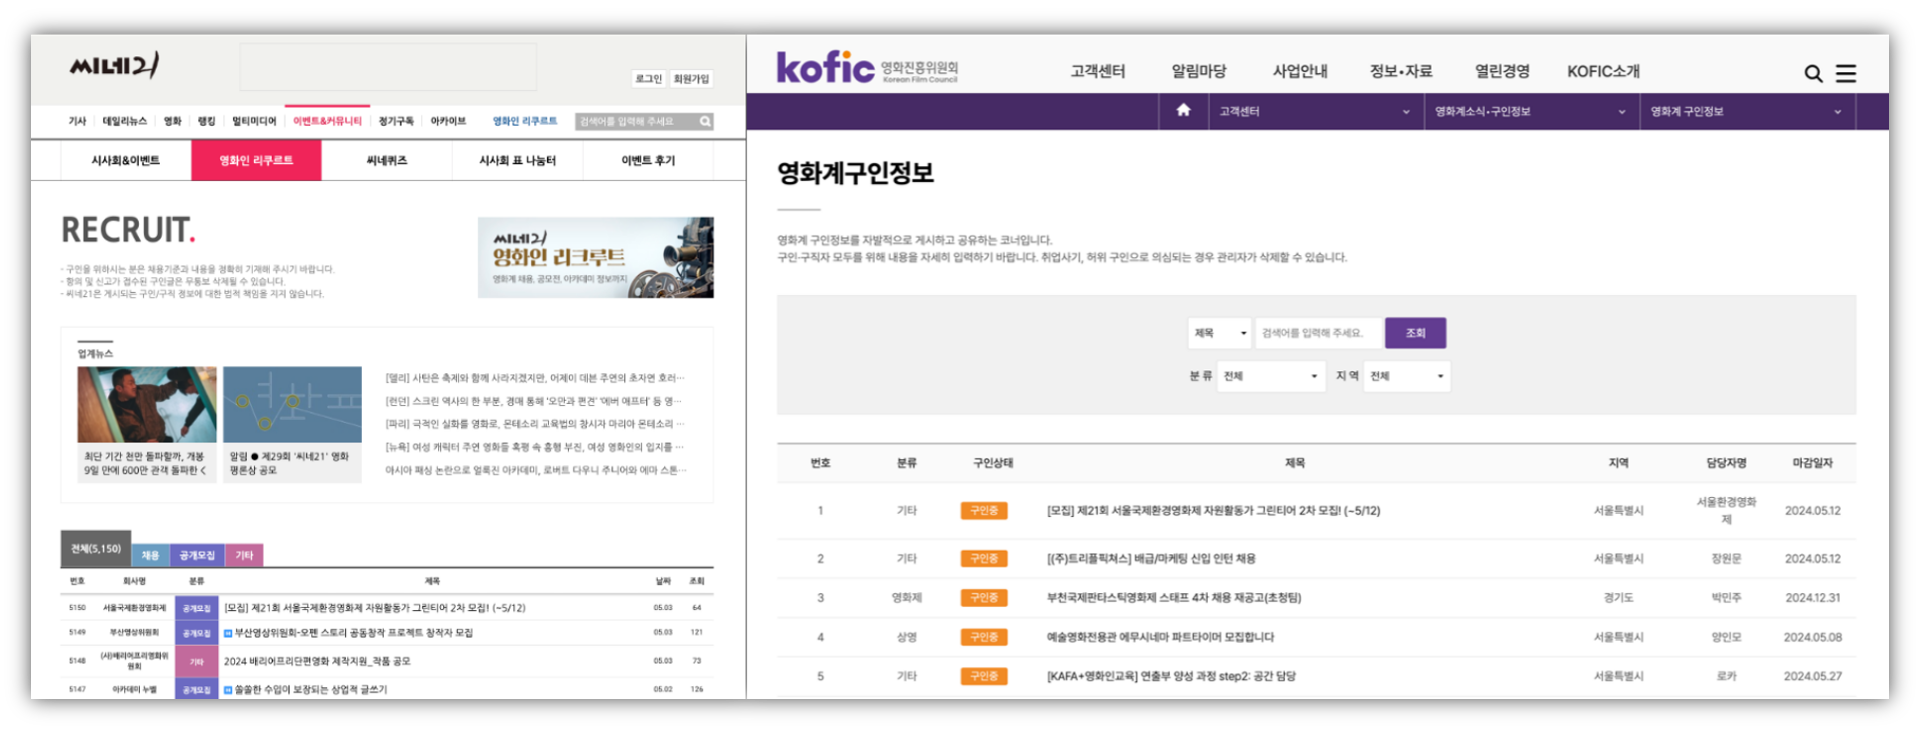Open KOFIC 열린경영 top menu
The width and height of the screenshot is (1920, 730).
click(x=1502, y=71)
